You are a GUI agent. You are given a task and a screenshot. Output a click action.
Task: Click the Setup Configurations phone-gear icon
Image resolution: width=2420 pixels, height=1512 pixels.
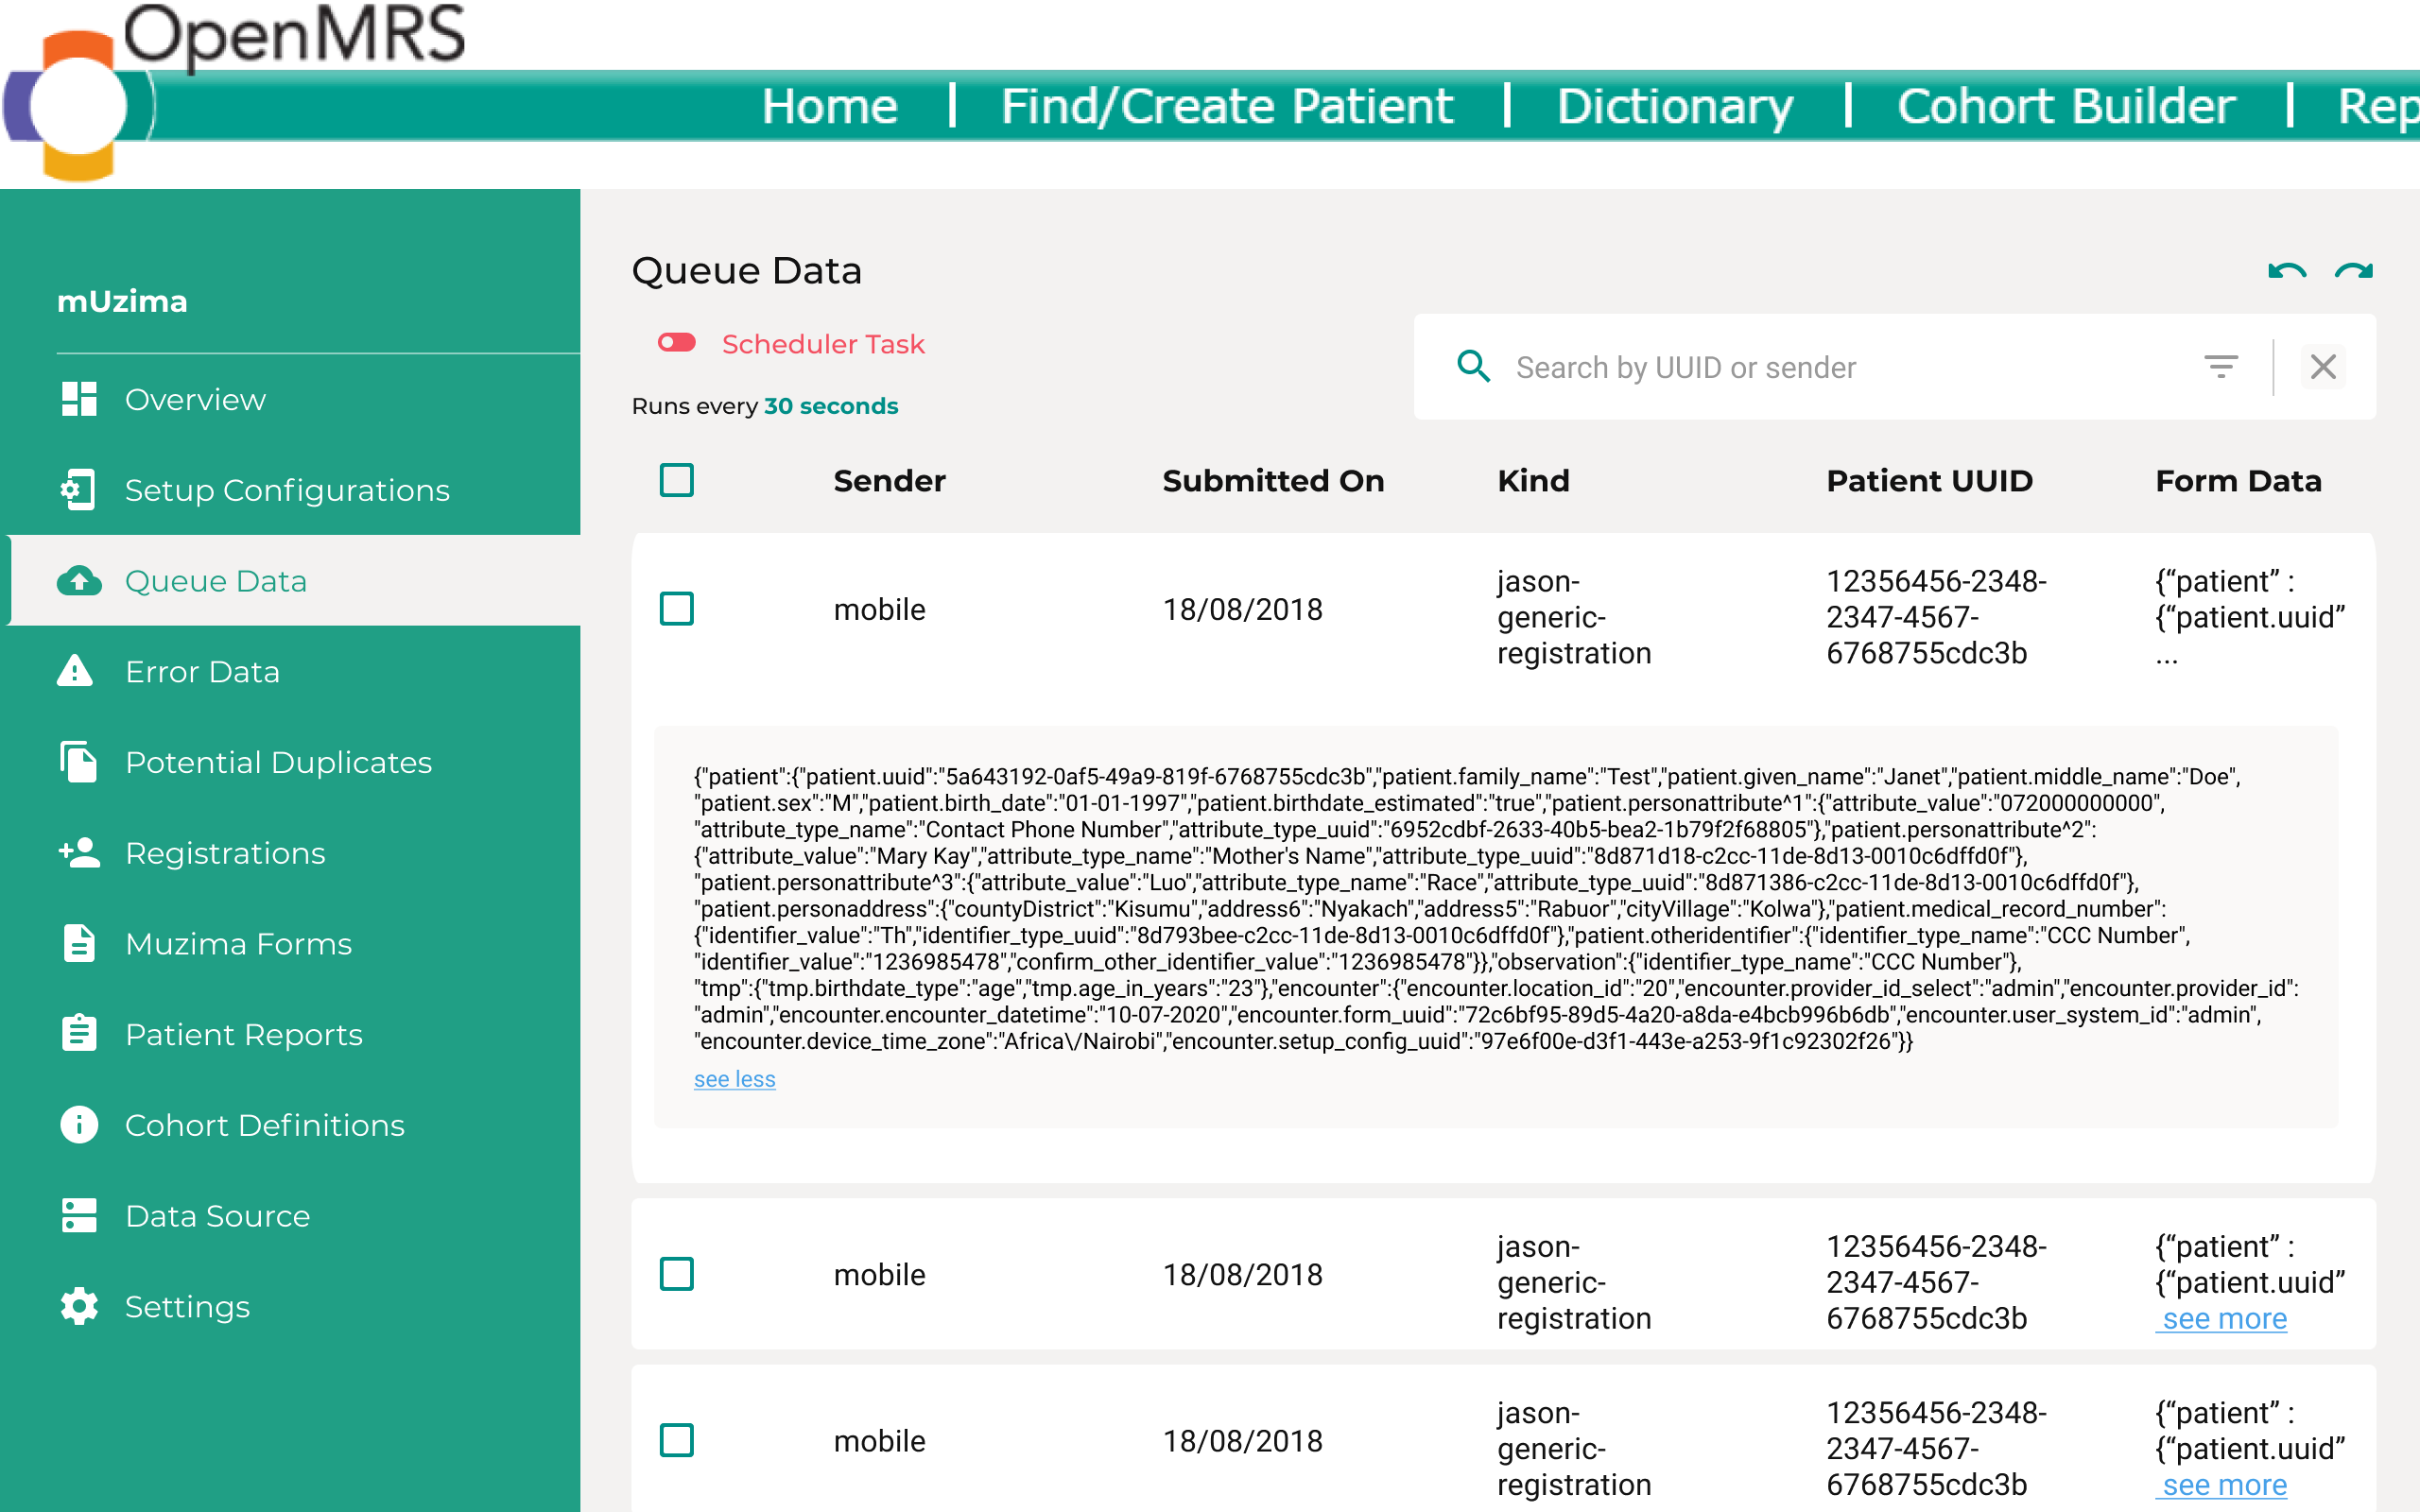coord(79,490)
